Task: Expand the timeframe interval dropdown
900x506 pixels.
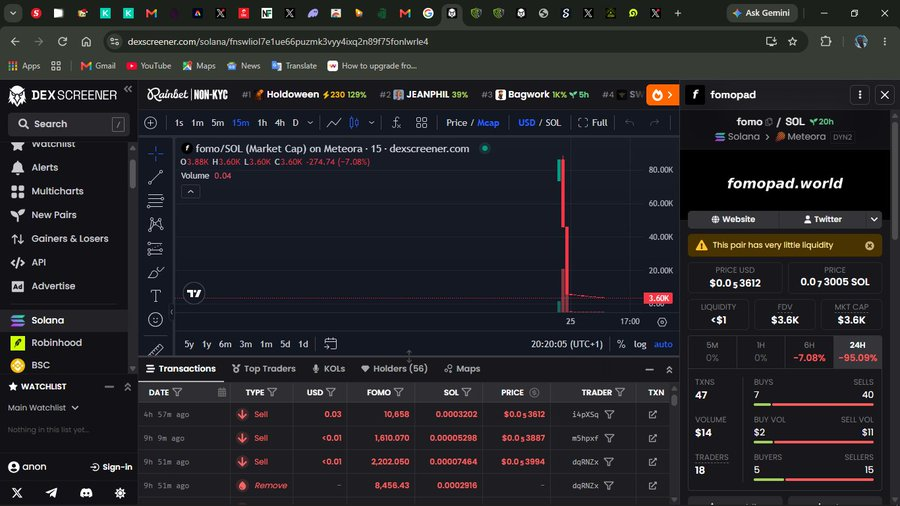Action: 310,123
